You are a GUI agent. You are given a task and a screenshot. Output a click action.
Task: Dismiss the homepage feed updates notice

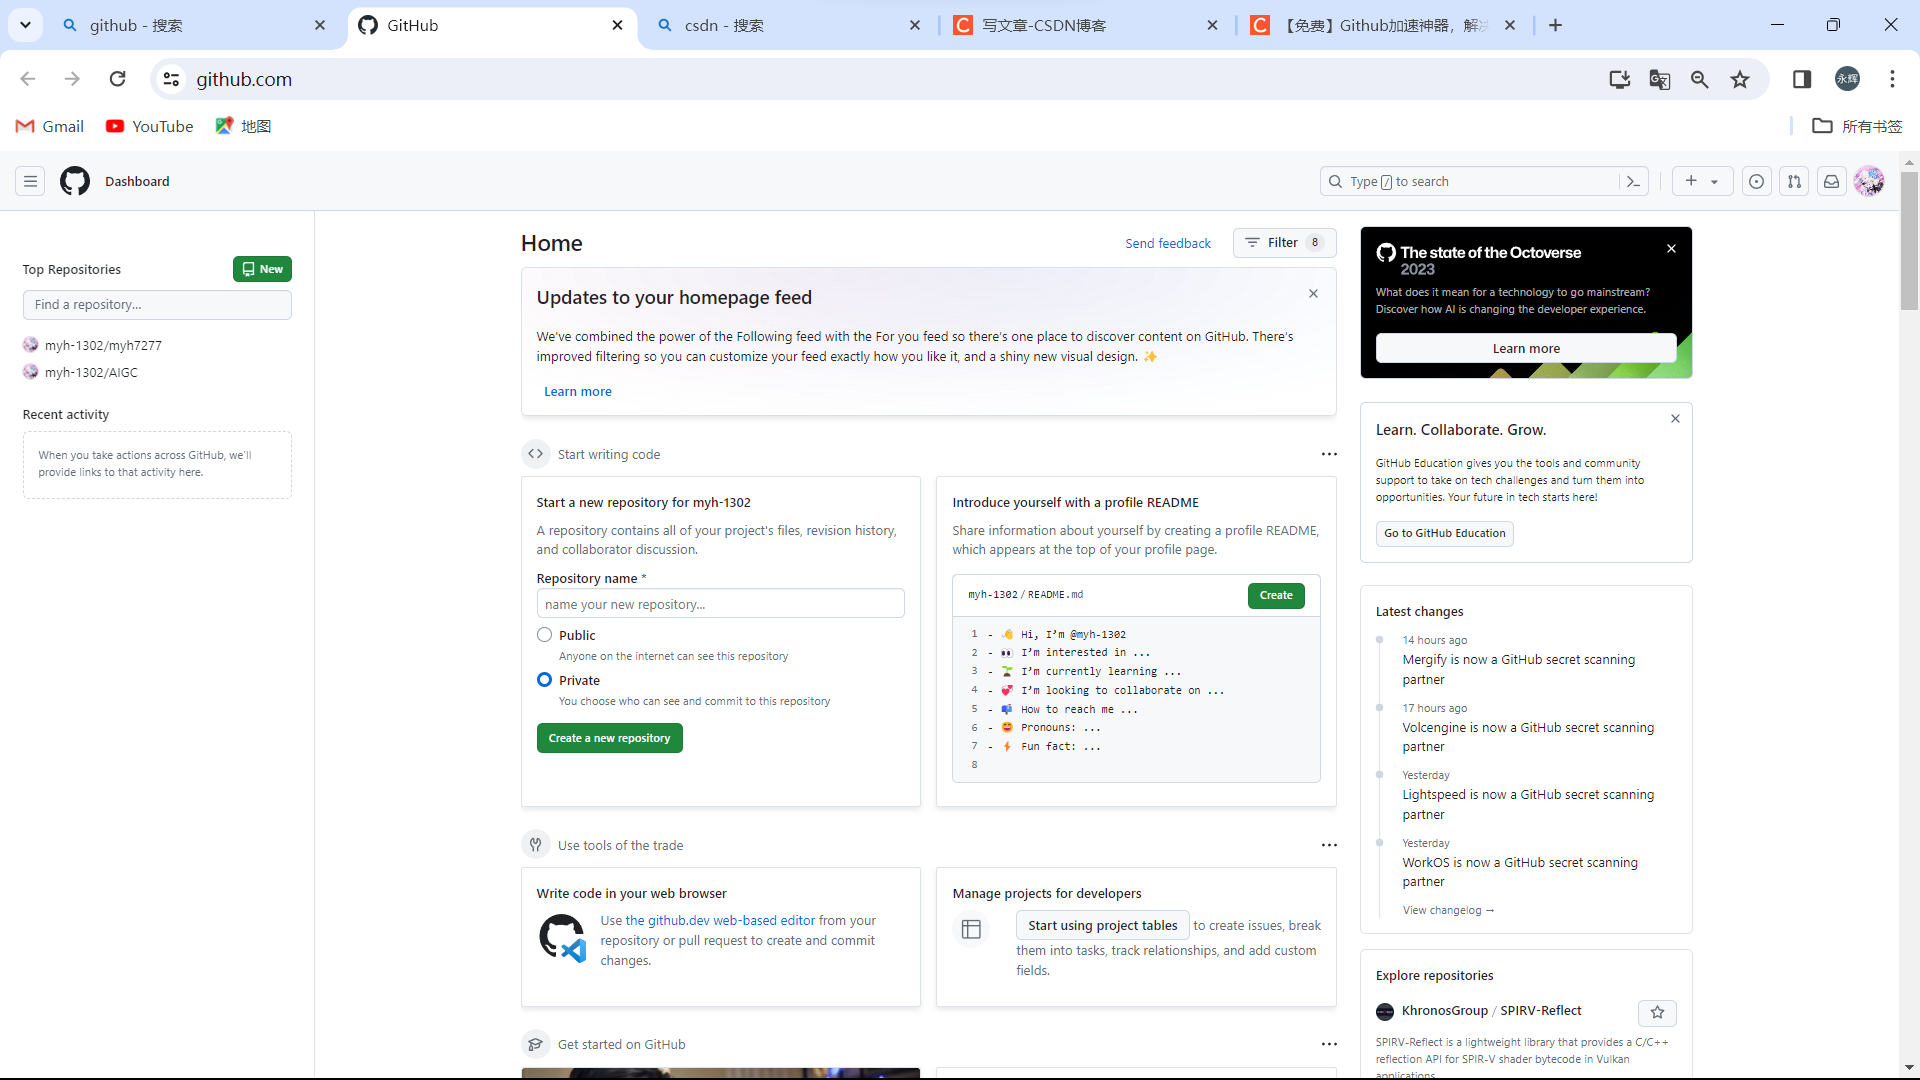[x=1313, y=294]
